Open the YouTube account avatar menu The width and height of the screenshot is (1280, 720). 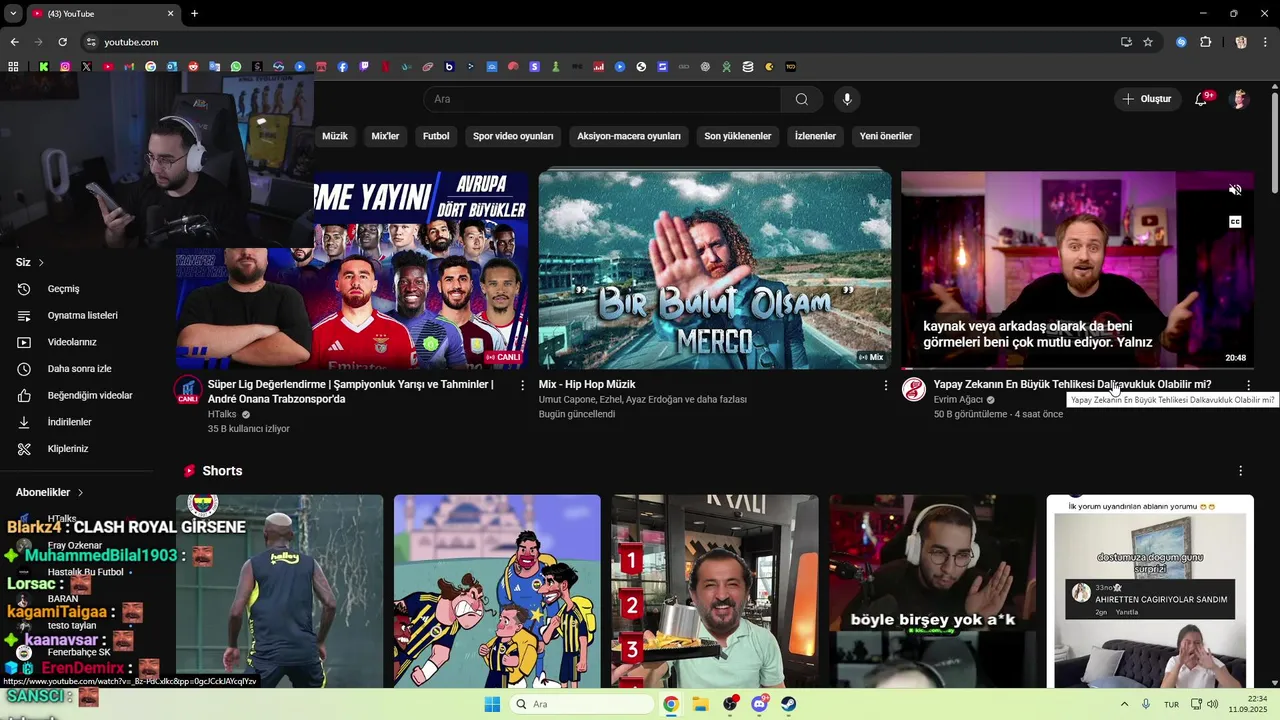[x=1240, y=99]
